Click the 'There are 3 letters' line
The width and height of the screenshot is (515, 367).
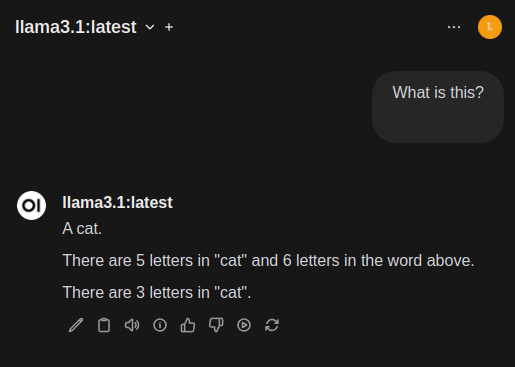[157, 292]
